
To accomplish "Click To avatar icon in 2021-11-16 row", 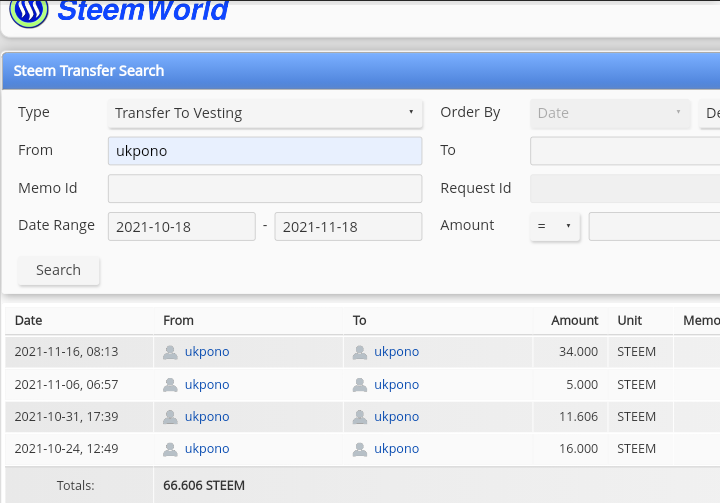I will 360,352.
